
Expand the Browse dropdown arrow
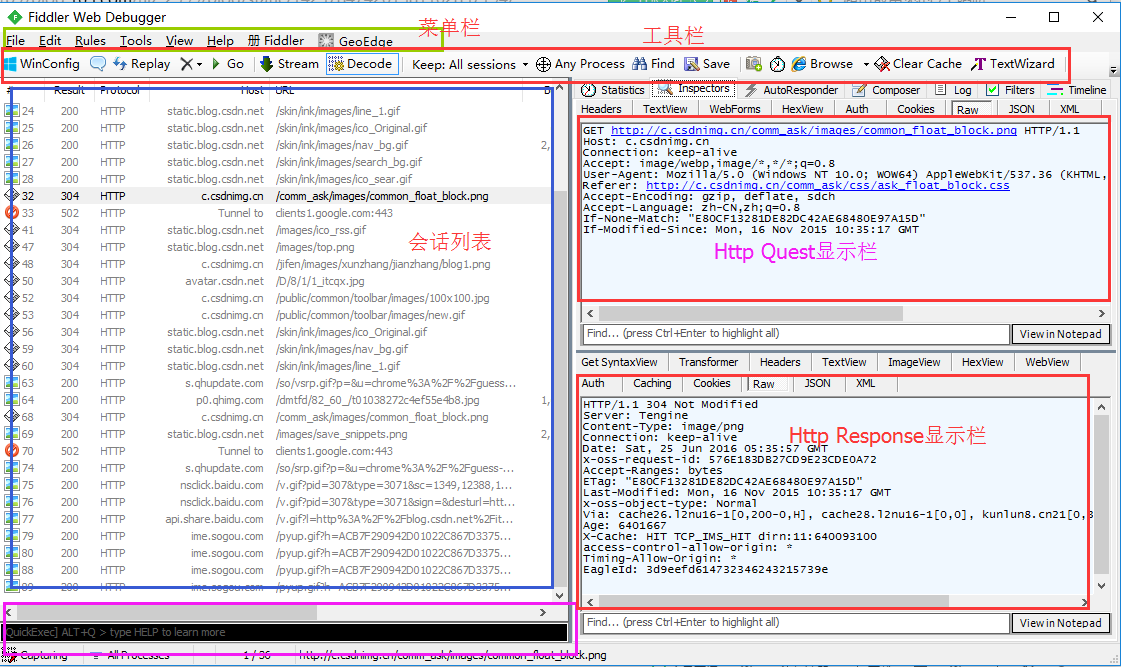pyautogui.click(x=866, y=64)
